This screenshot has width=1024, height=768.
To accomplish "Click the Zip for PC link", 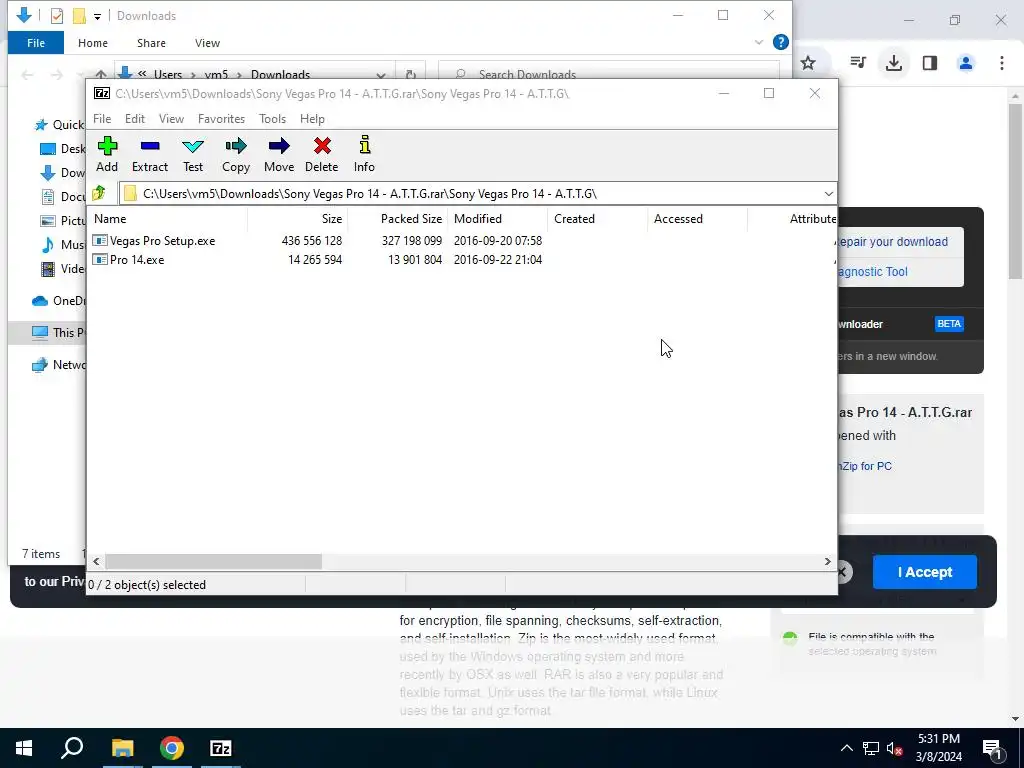I will click(865, 466).
